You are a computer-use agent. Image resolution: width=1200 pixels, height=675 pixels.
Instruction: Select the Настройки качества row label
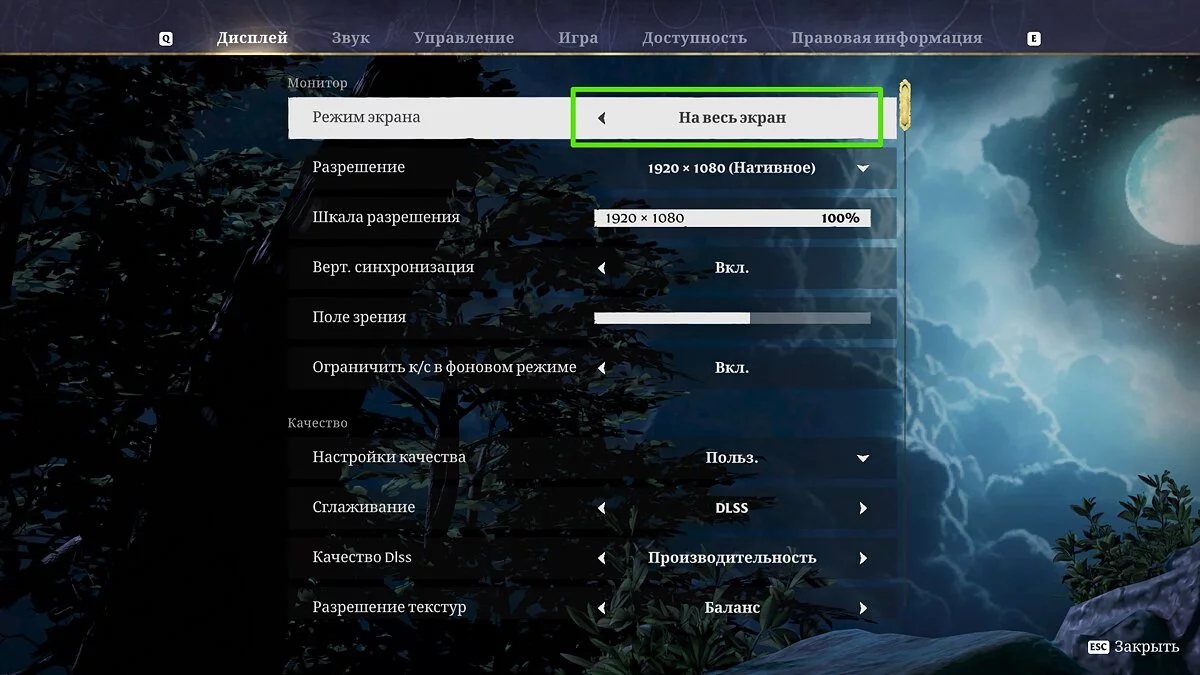click(x=389, y=457)
